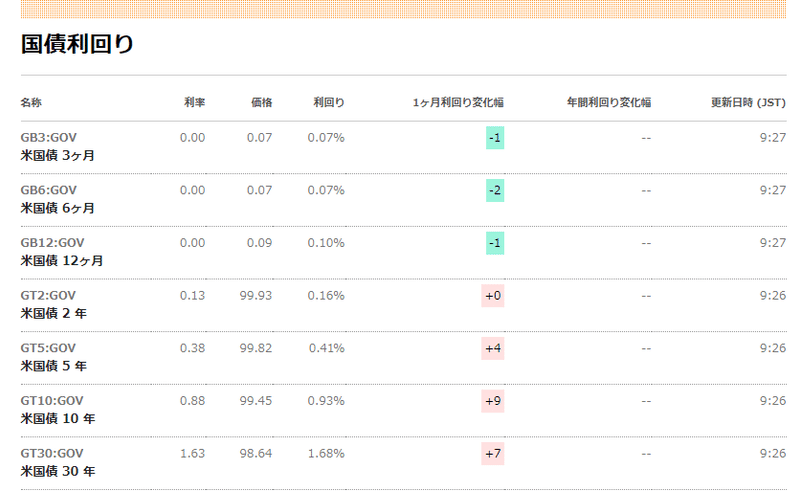The width and height of the screenshot is (800, 491).
Task: Open the GT30:GOV ticker link
Action: click(x=52, y=453)
